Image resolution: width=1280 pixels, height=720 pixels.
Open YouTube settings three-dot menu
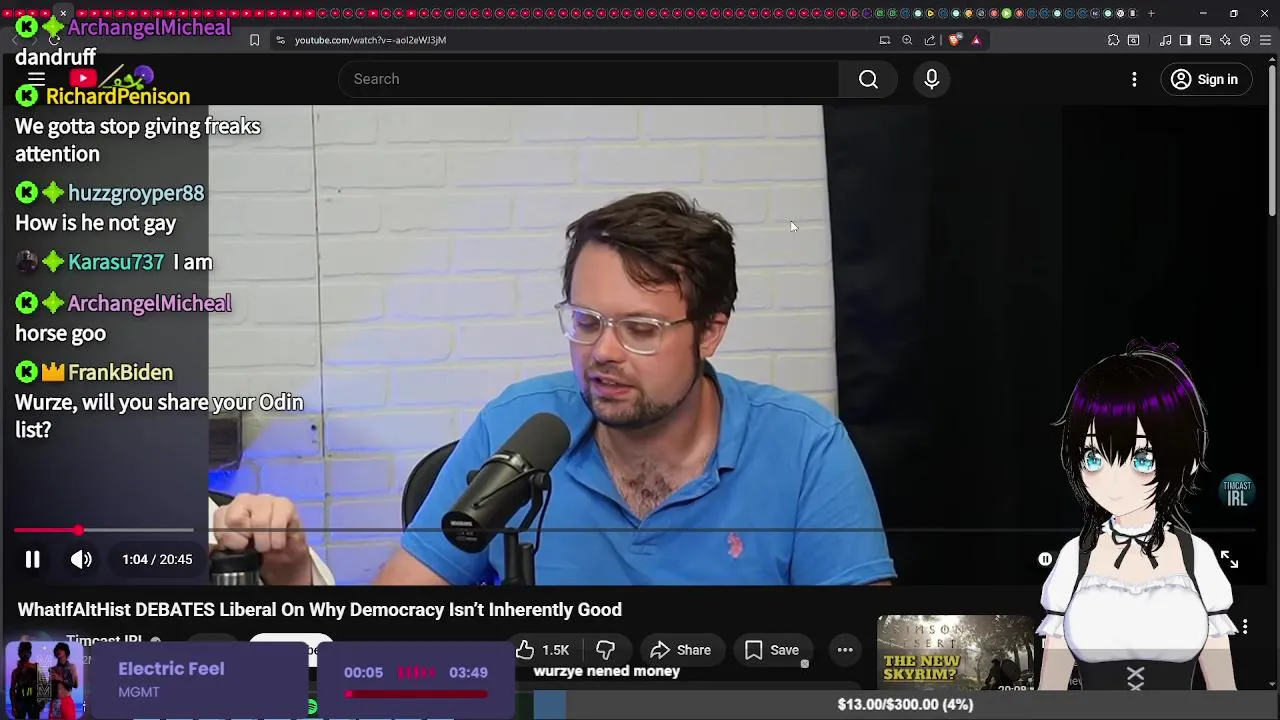[1134, 79]
